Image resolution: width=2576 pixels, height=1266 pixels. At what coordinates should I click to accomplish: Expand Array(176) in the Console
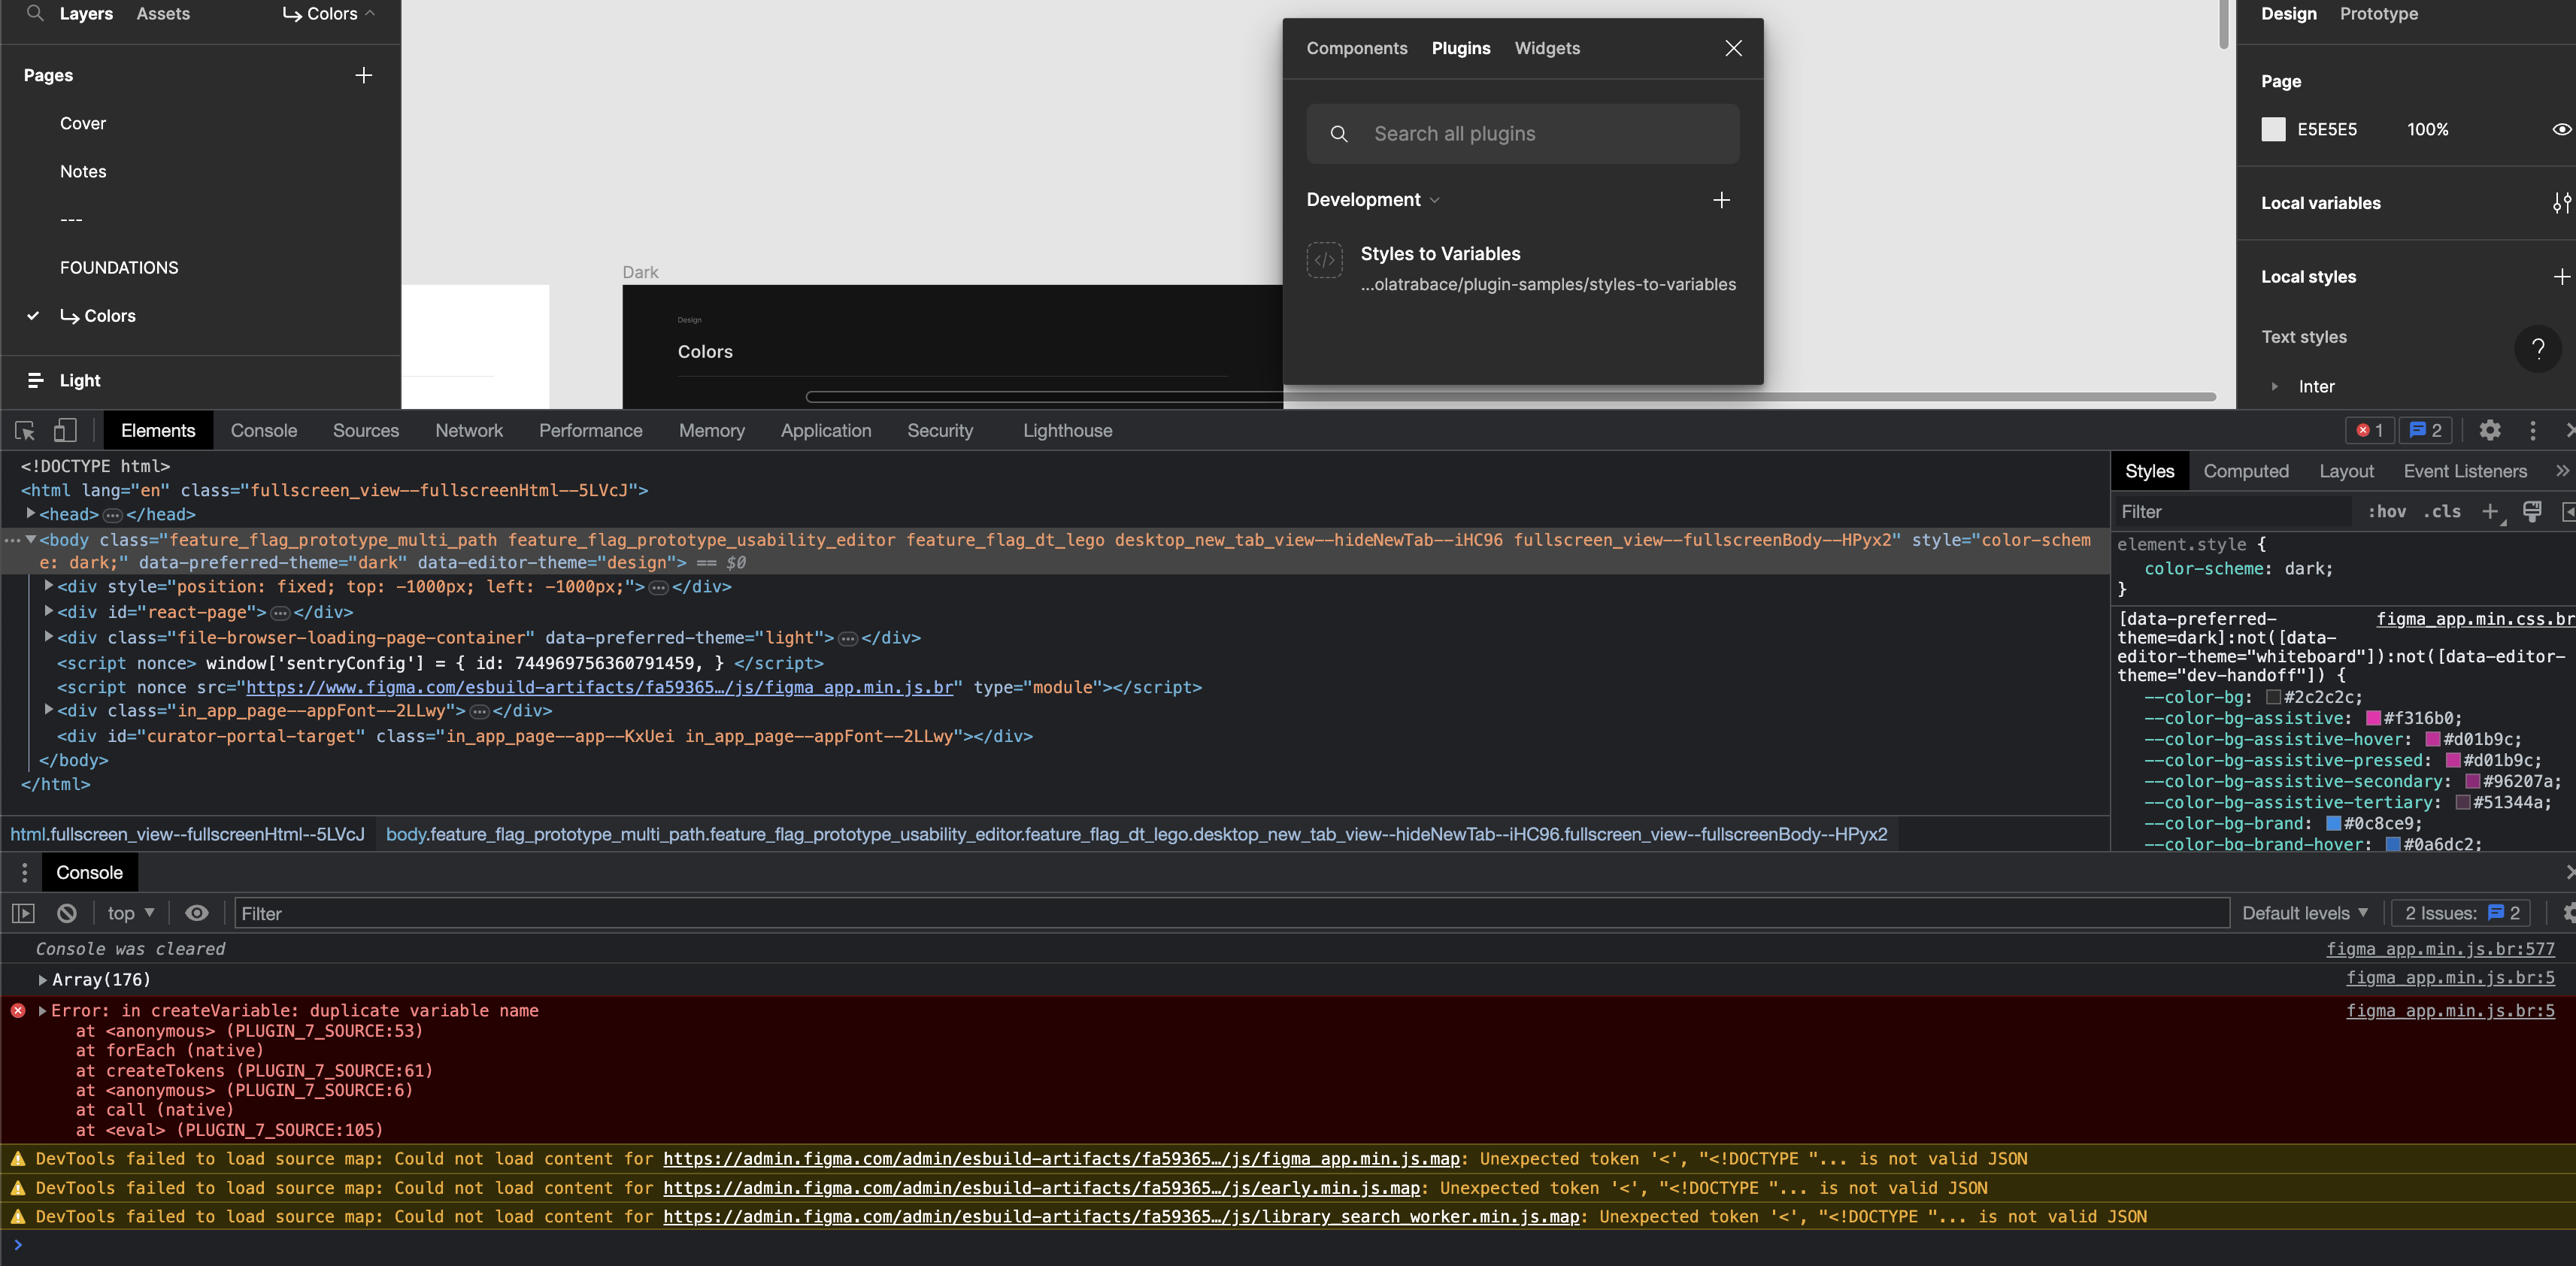pos(43,980)
